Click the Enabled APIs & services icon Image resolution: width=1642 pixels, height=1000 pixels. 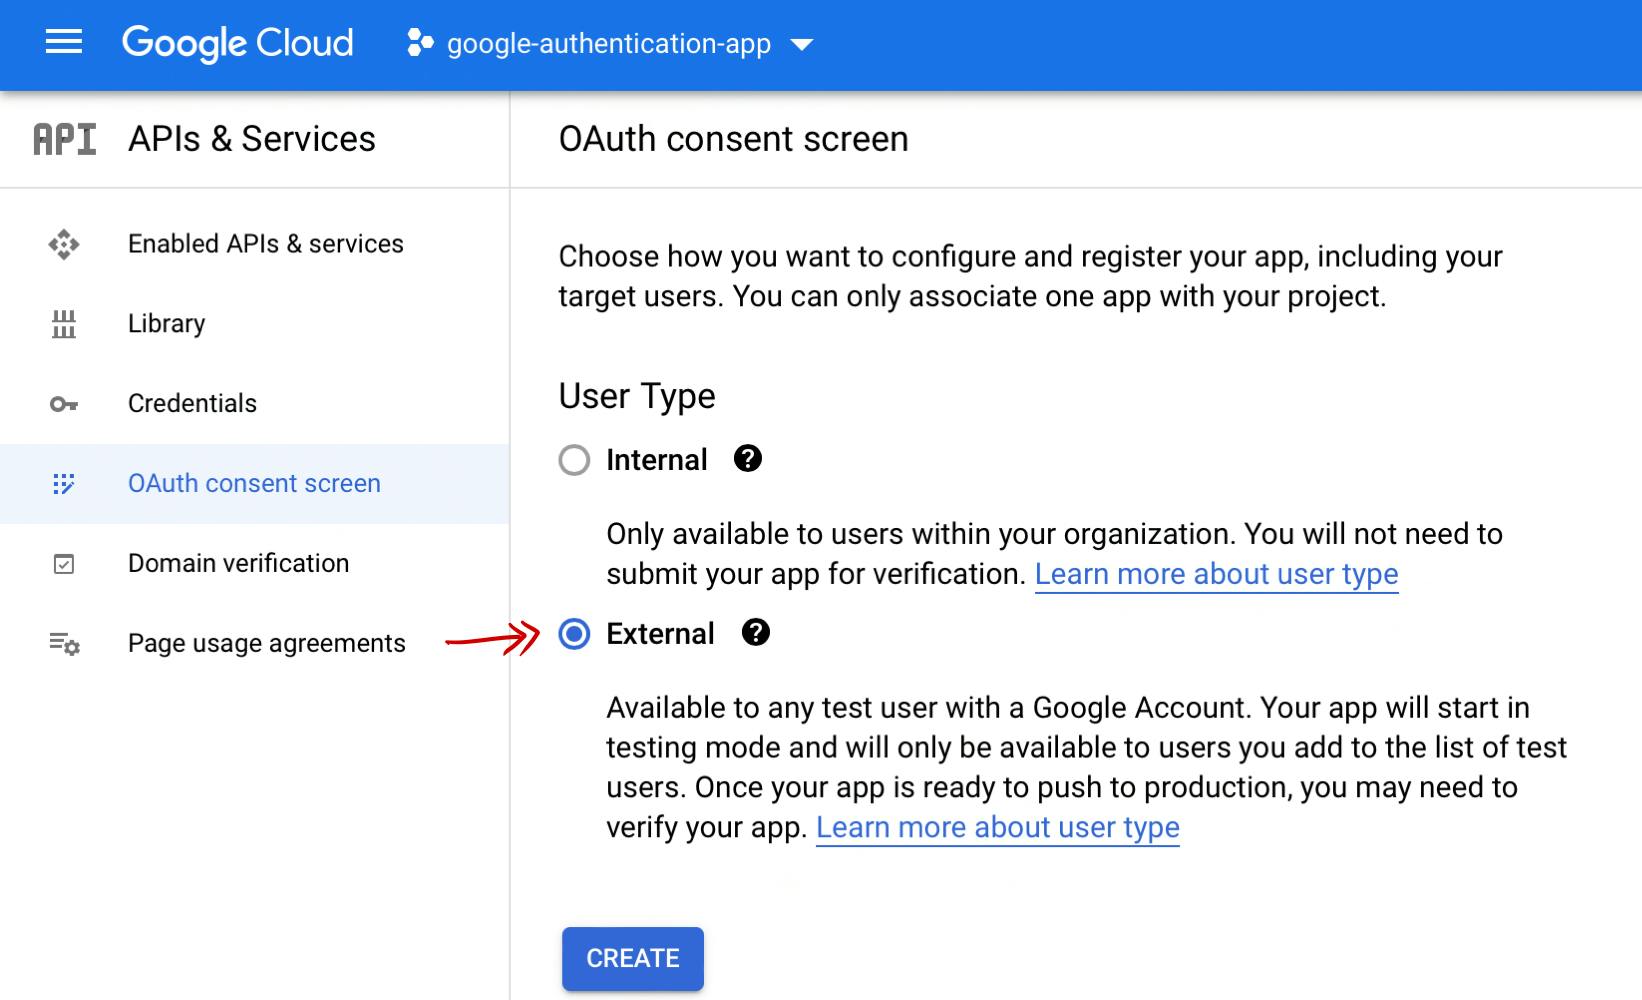pos(64,244)
